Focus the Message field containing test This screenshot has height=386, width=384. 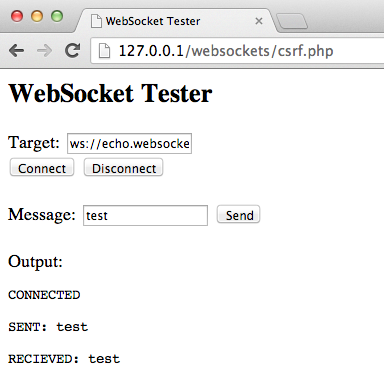(x=145, y=215)
